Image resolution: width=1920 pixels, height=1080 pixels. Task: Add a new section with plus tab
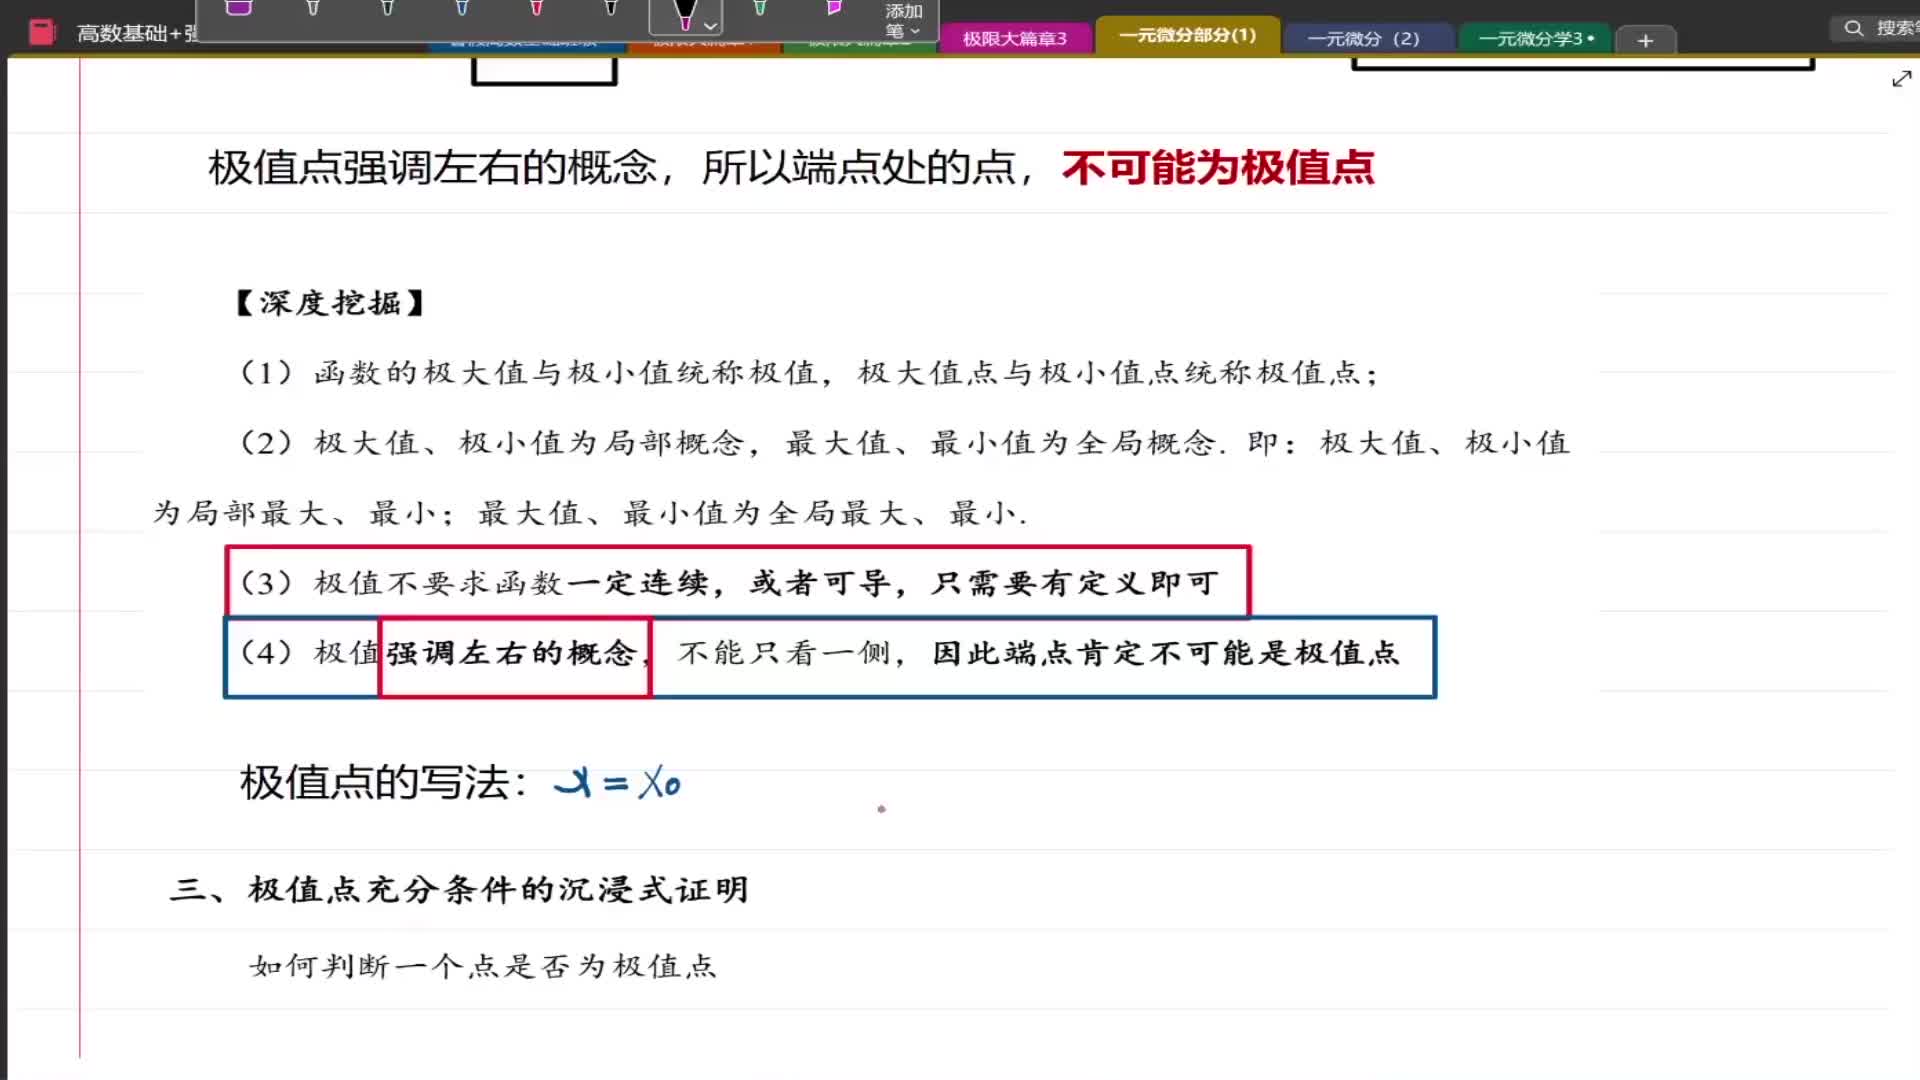1645,40
